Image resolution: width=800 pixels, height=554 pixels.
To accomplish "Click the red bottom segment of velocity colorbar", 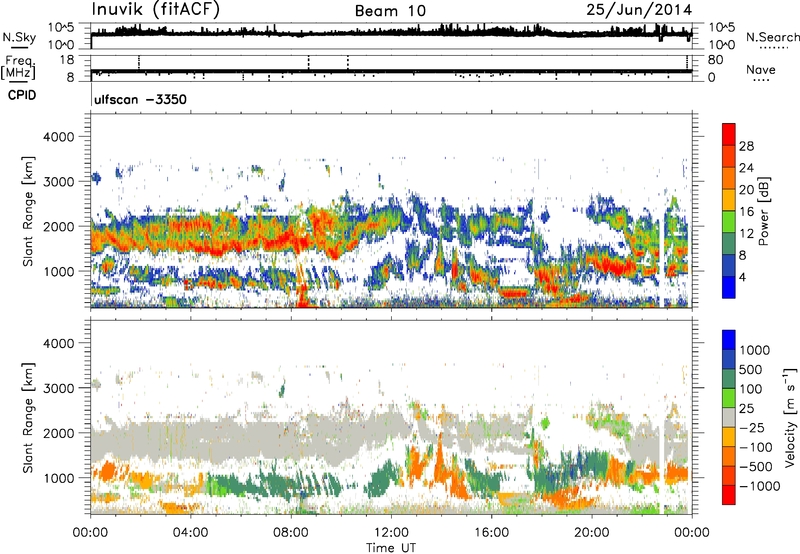I will coord(729,495).
